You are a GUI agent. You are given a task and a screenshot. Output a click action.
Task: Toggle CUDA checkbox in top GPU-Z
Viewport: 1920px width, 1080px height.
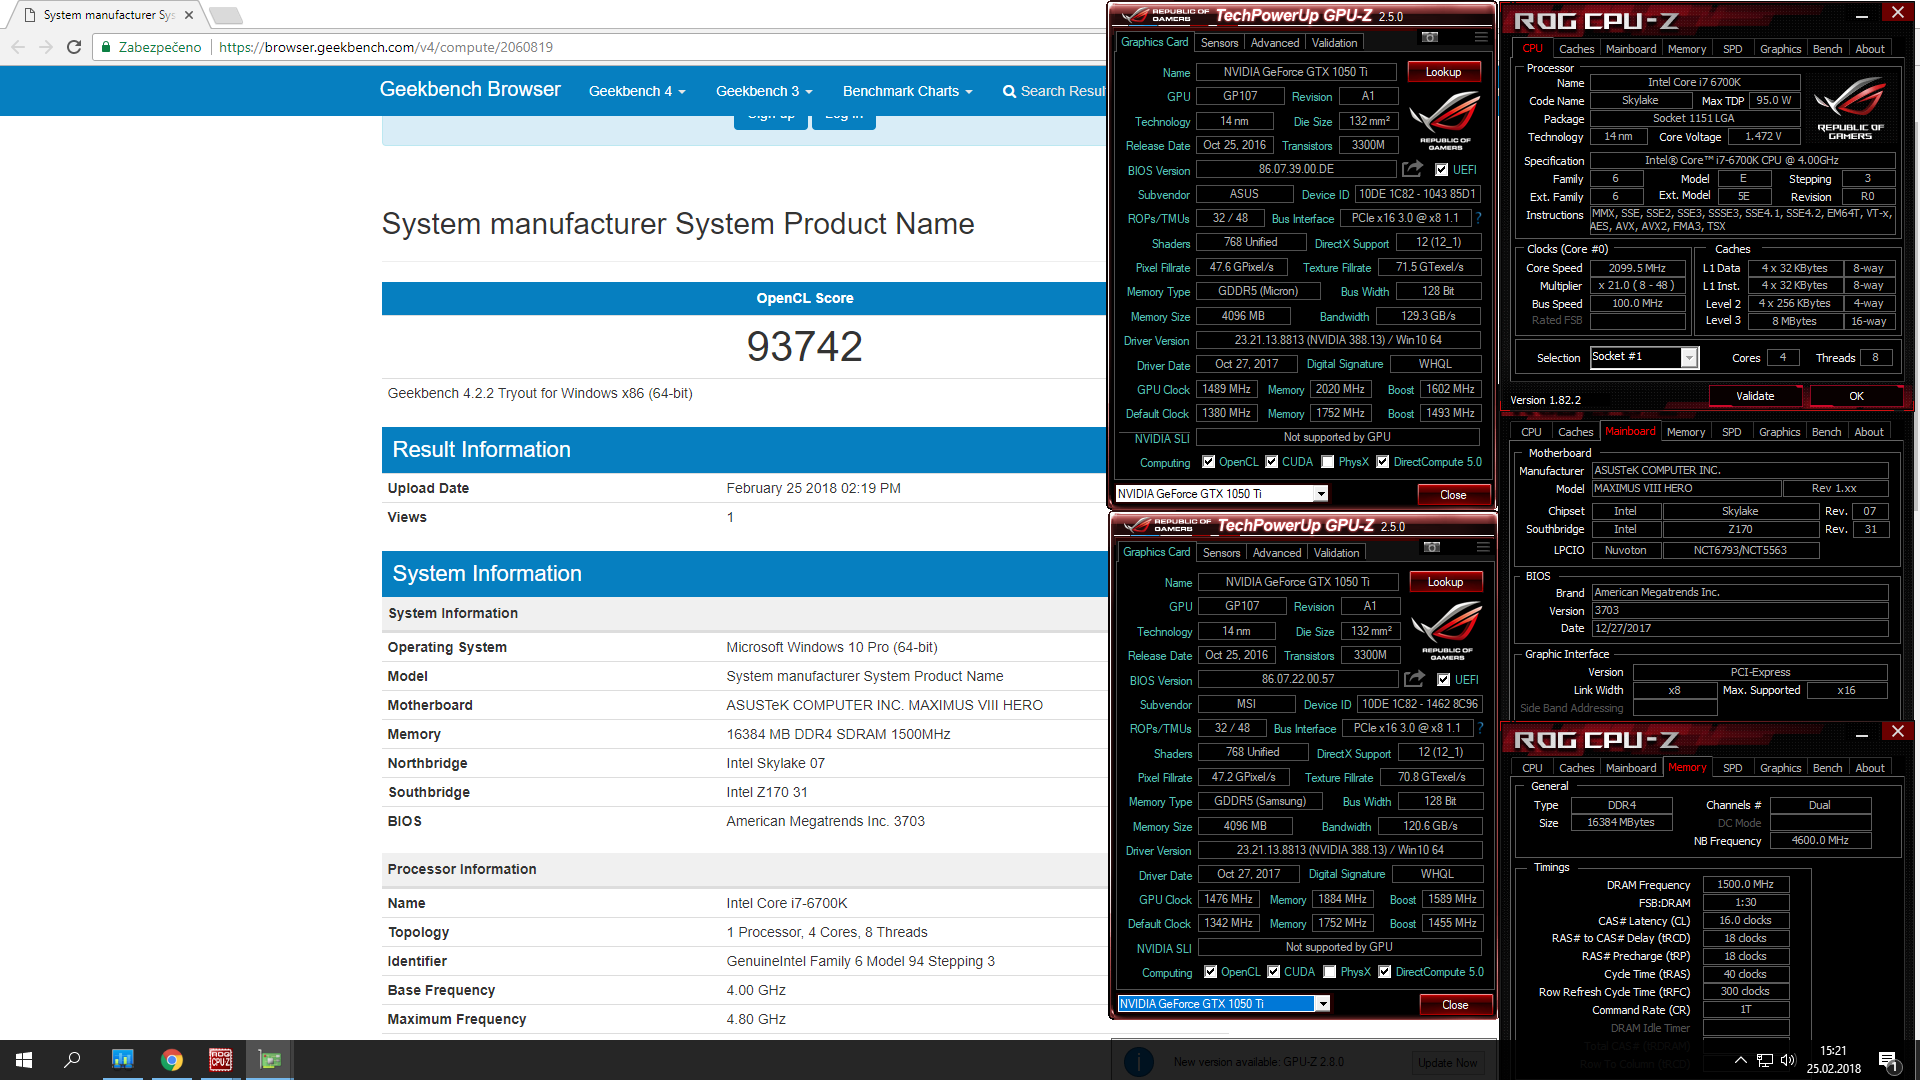coord(1272,462)
